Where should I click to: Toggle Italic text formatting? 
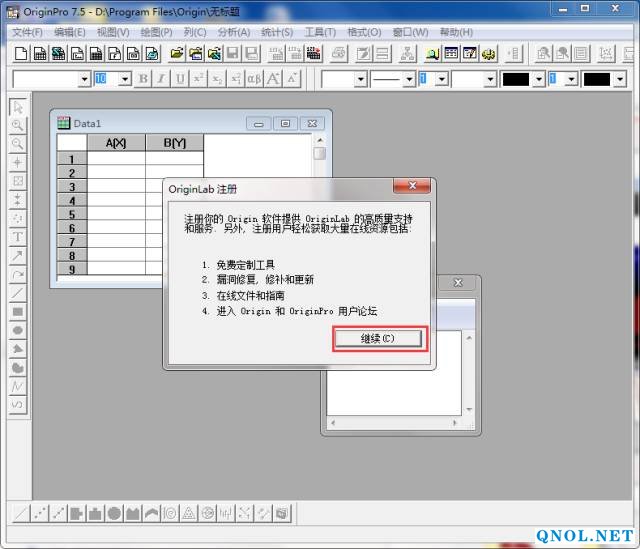pos(161,78)
